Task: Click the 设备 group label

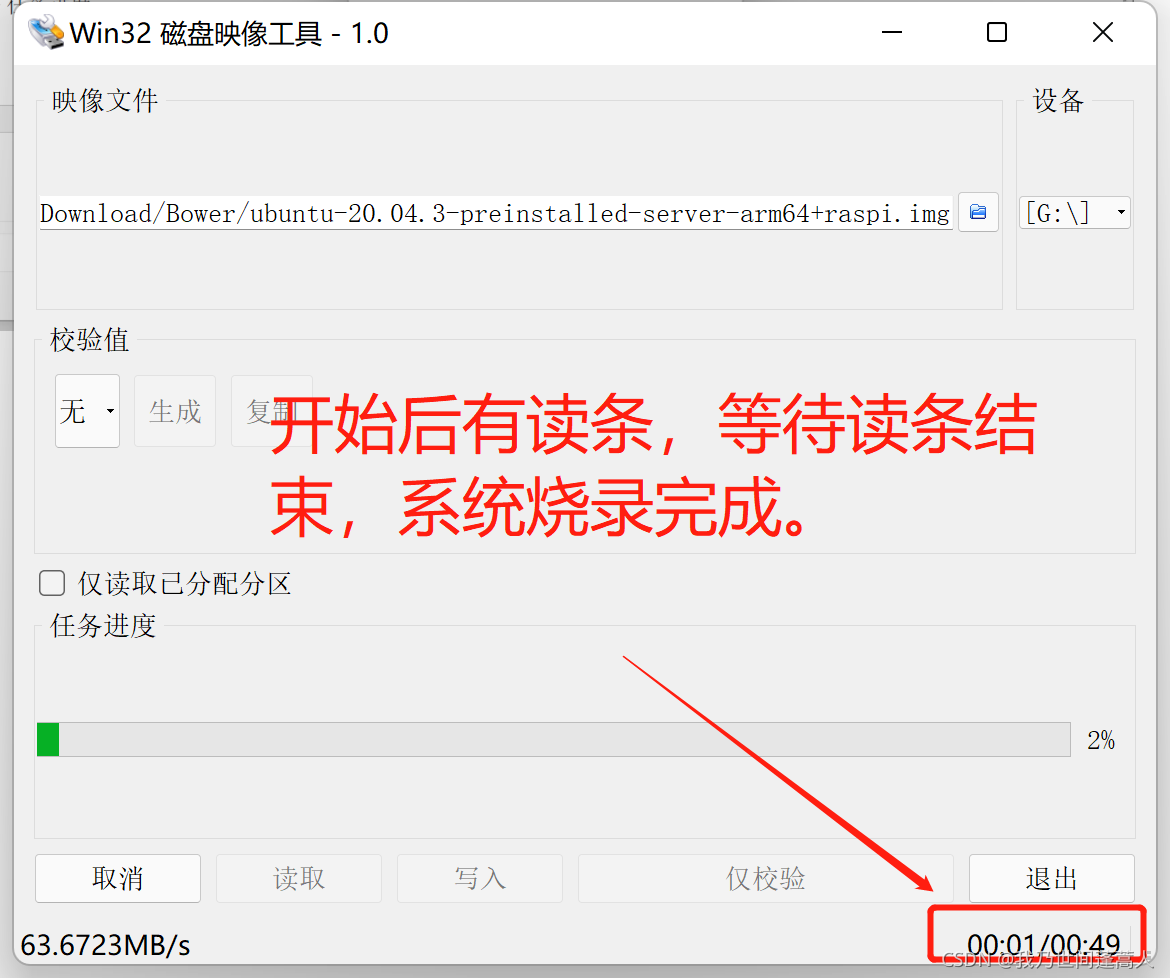Action: pos(1058,101)
